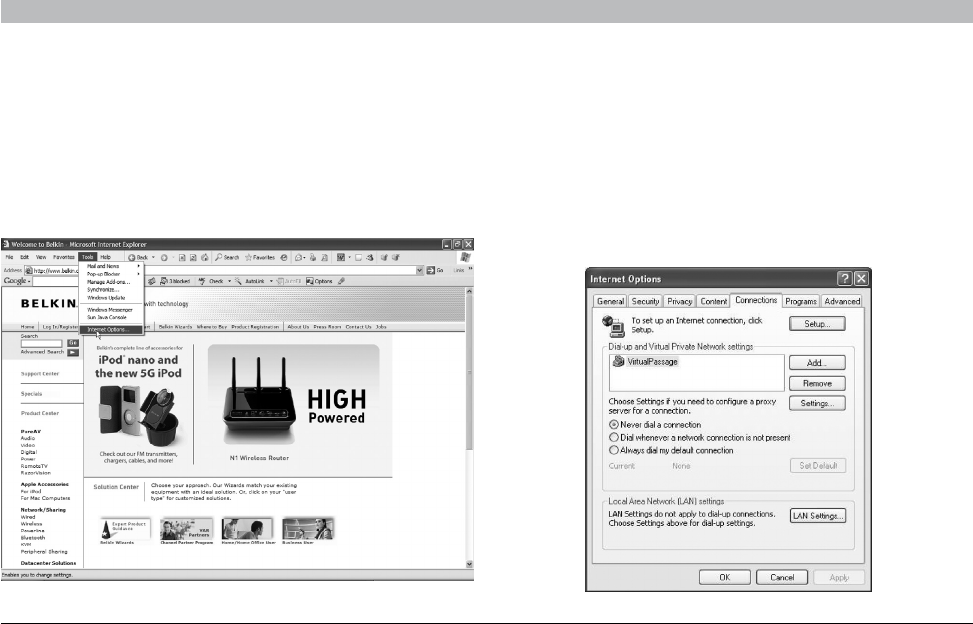Select 'Always dial my default connection'

[614, 450]
